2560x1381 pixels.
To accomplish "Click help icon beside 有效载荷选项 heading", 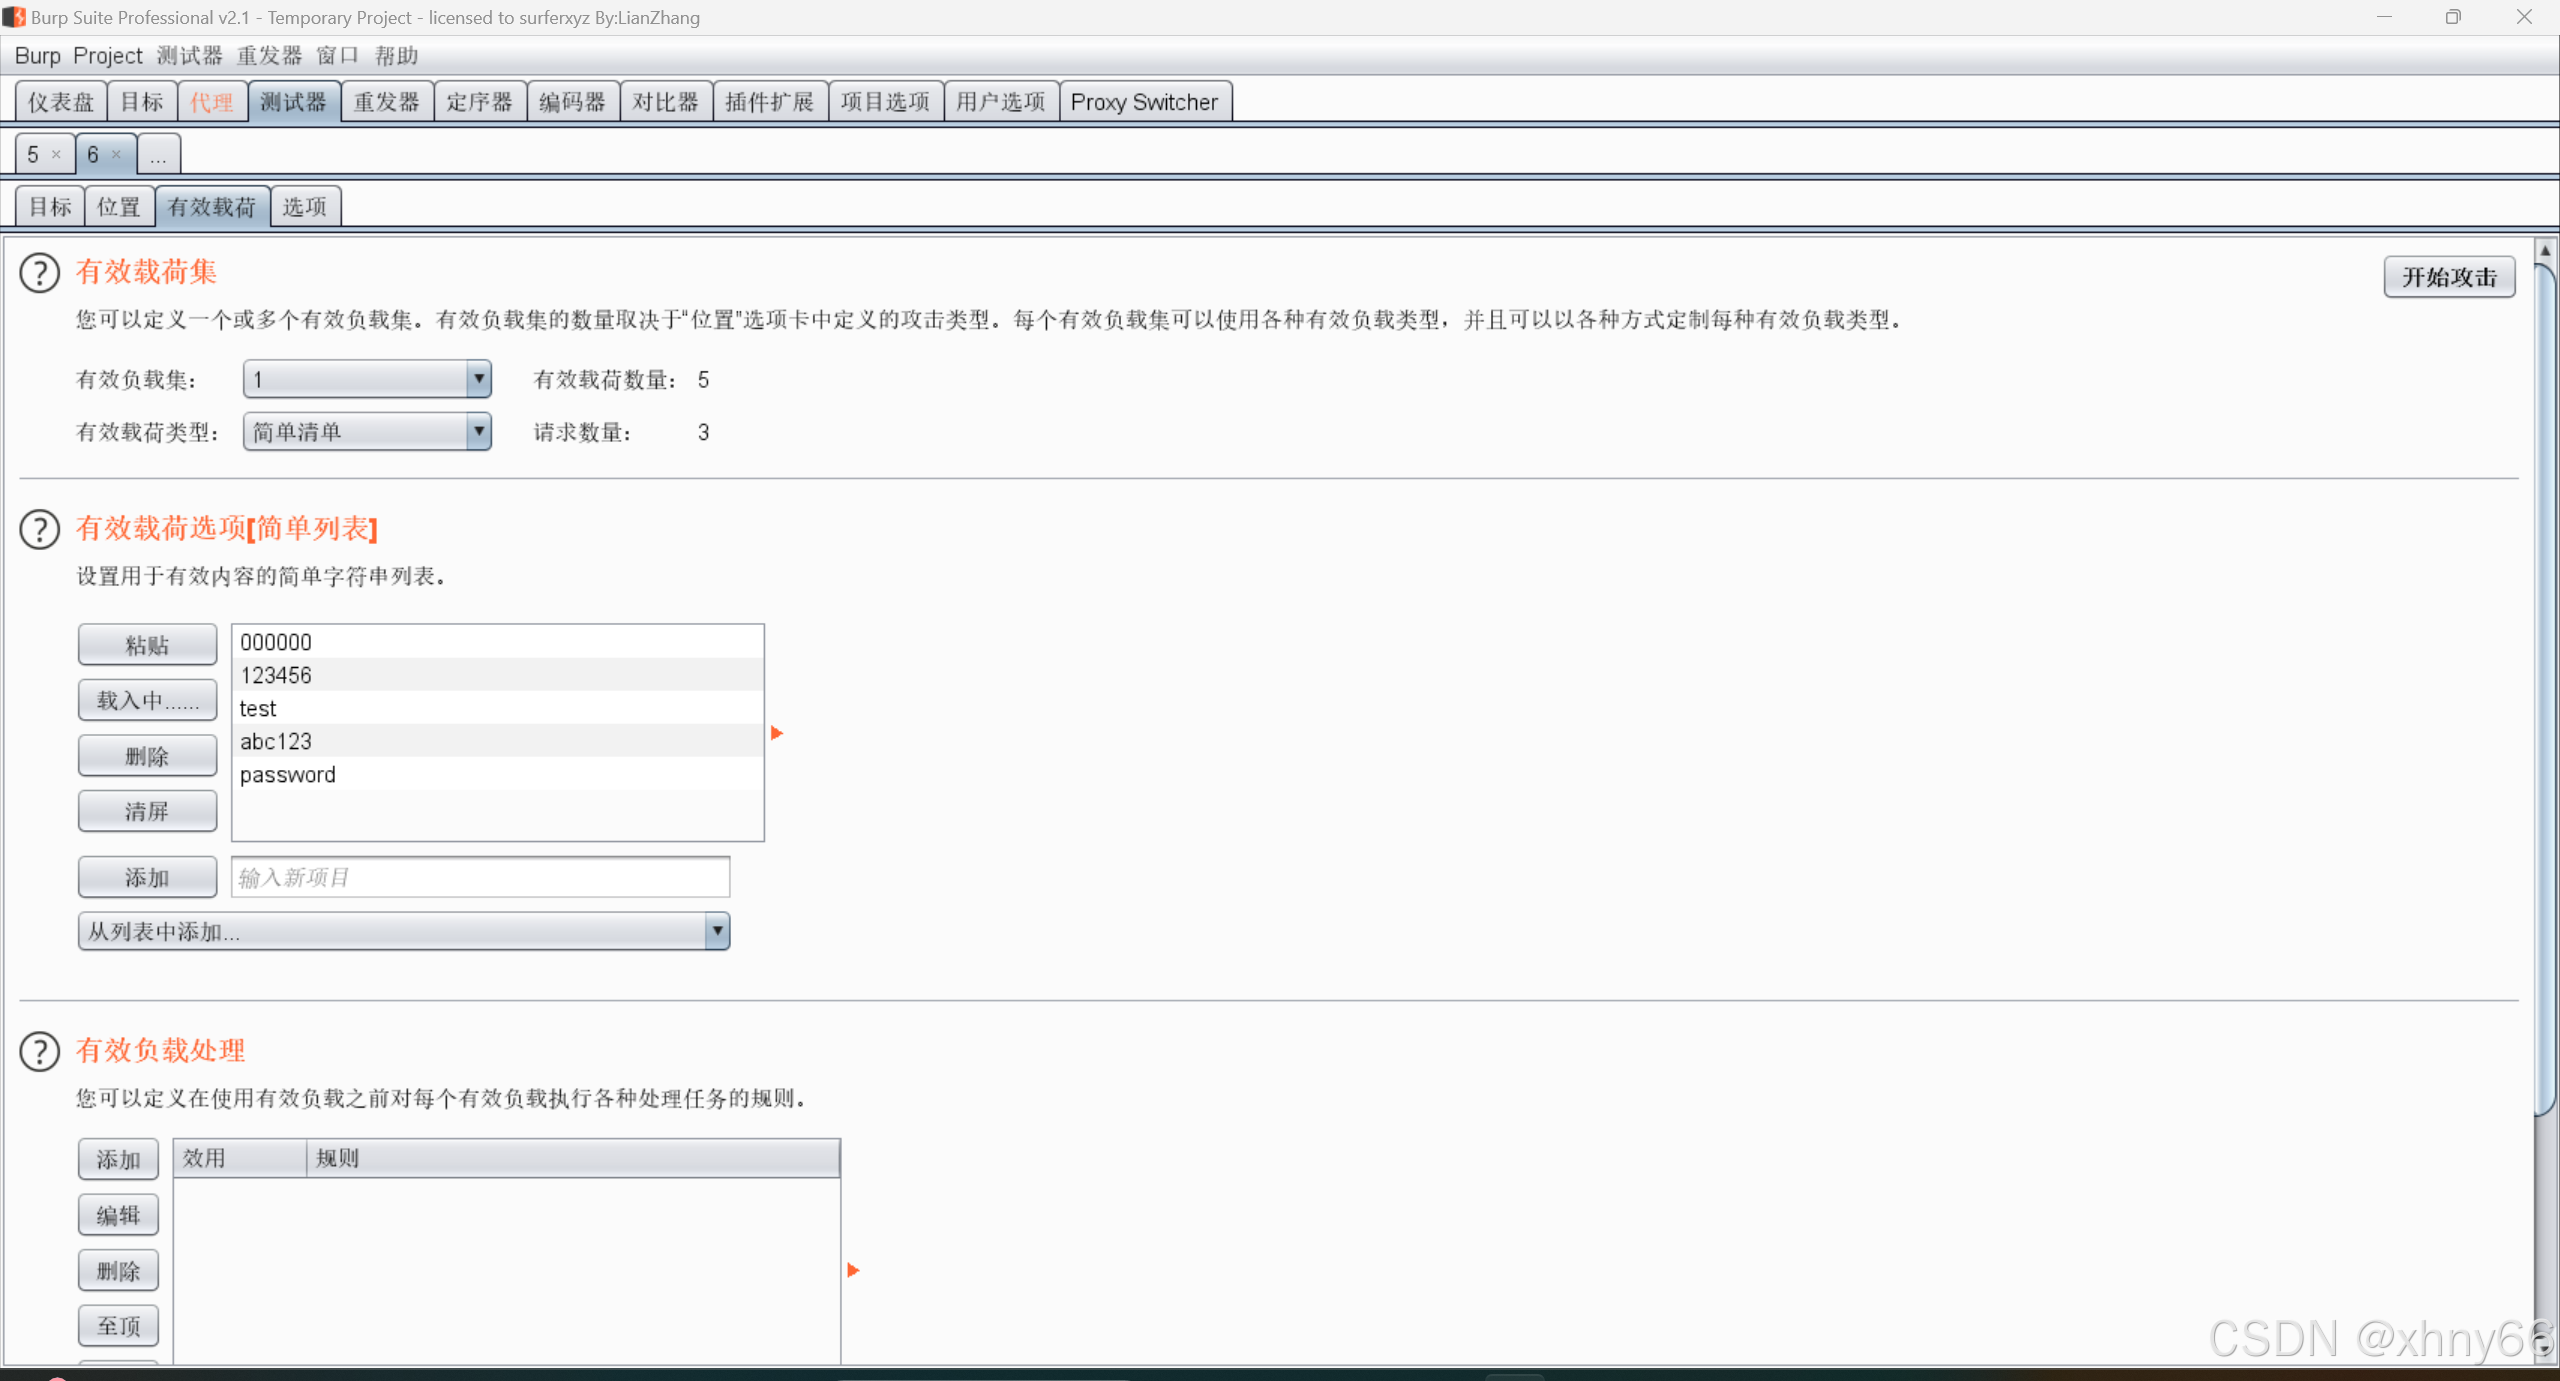I will tap(40, 530).
